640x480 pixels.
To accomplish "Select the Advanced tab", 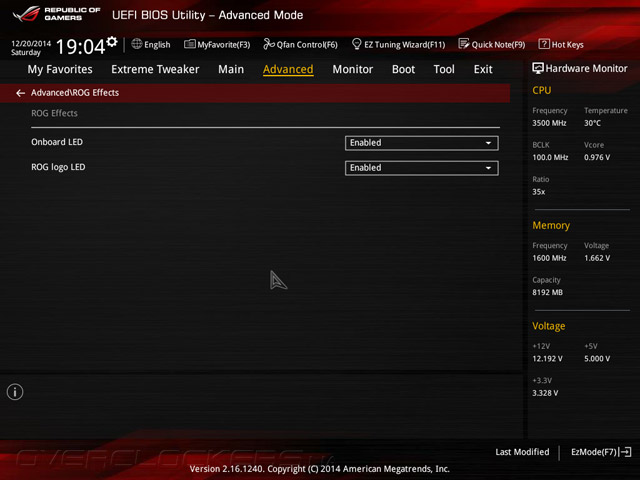I will 288,69.
